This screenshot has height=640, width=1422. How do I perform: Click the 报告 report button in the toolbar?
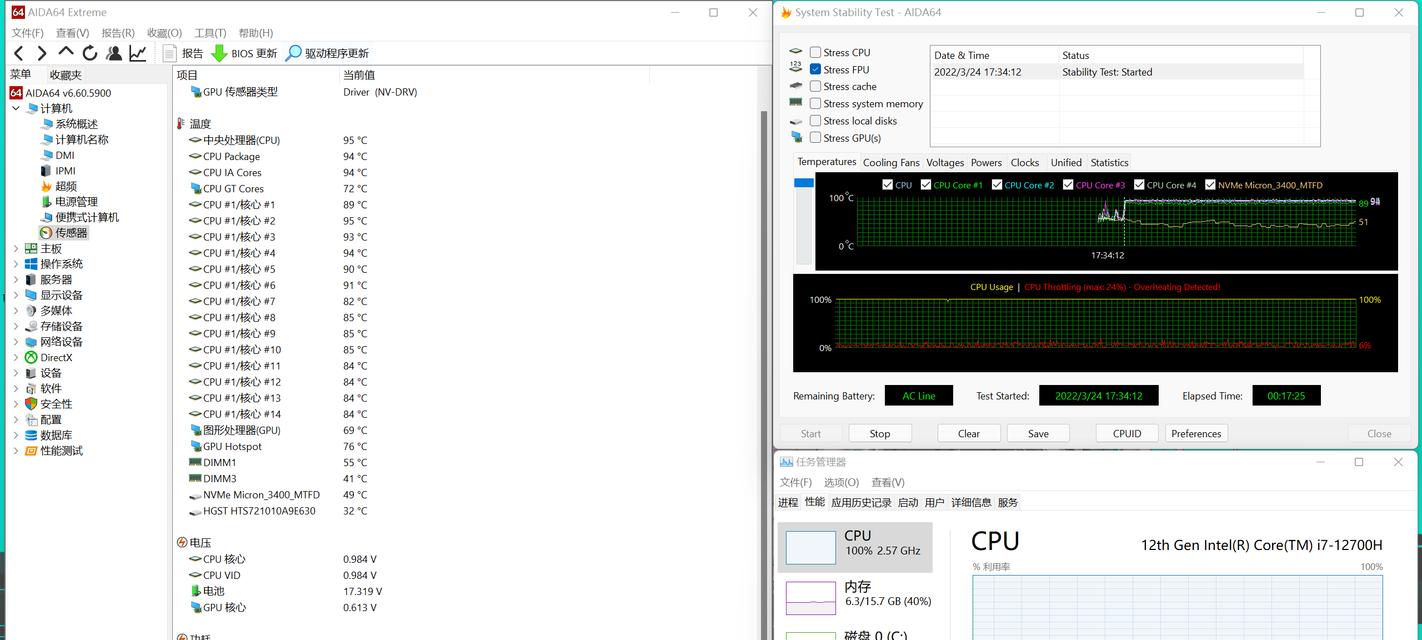coord(183,53)
